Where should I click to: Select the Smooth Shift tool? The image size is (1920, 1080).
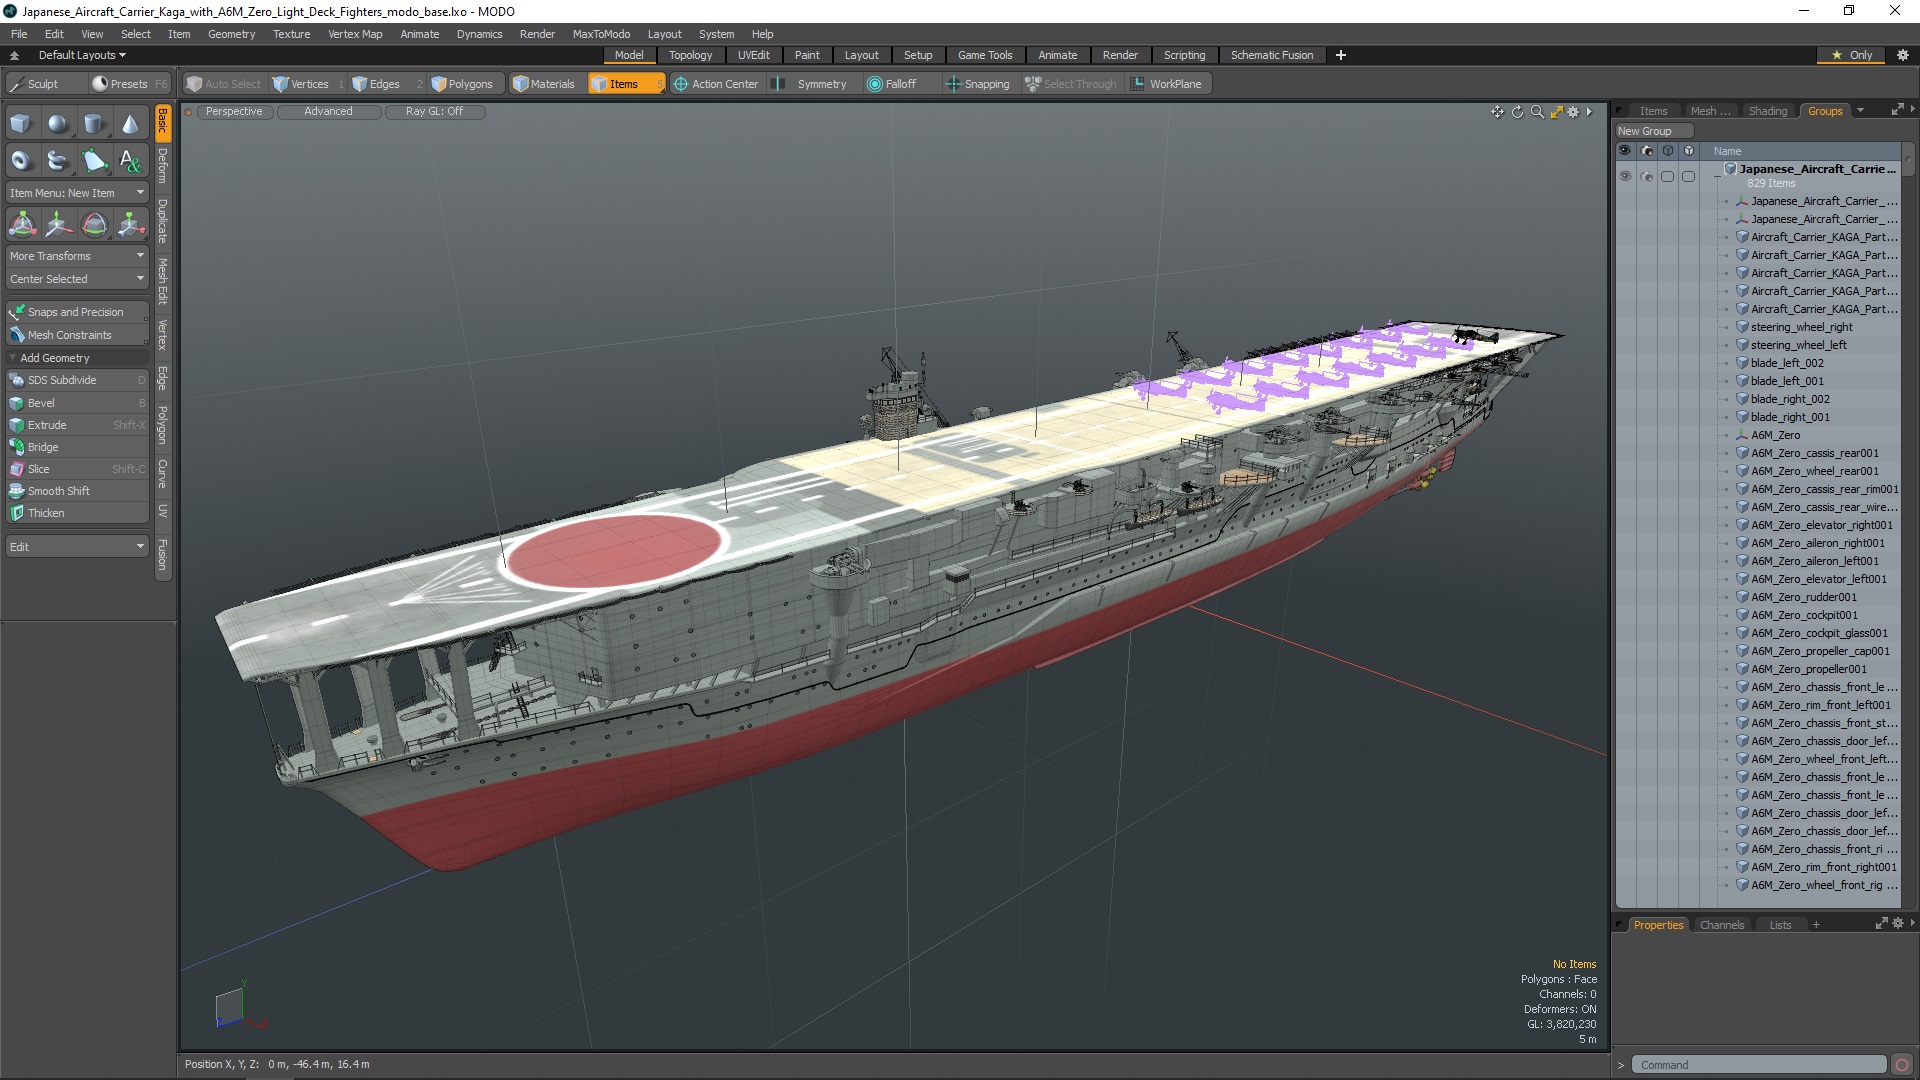(59, 489)
